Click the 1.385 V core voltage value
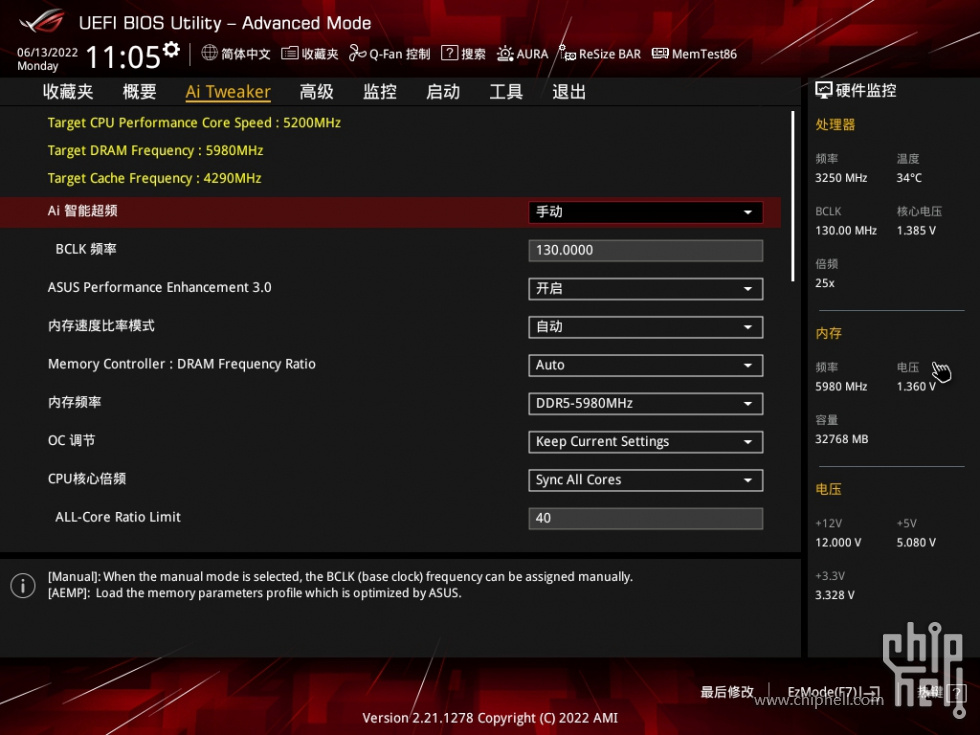 coord(916,231)
